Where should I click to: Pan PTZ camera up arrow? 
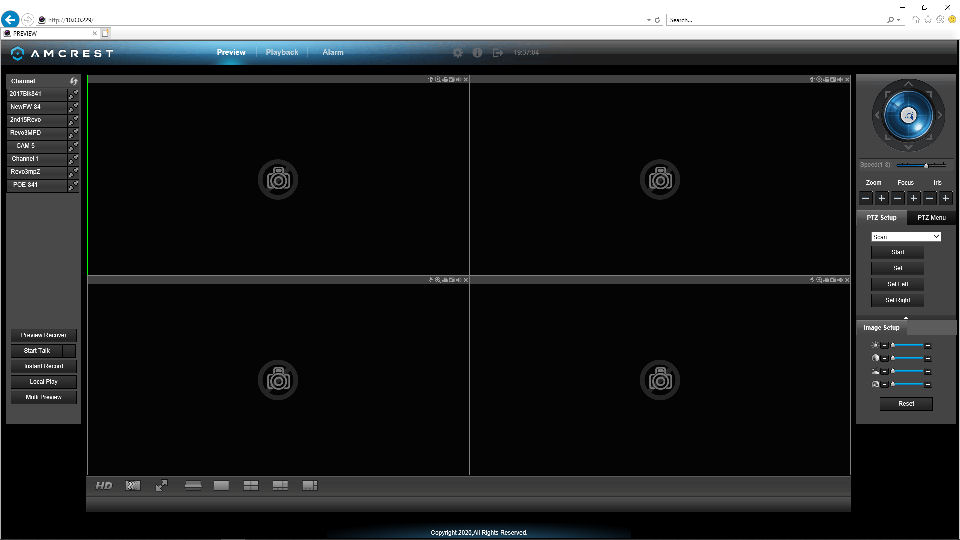click(909, 84)
